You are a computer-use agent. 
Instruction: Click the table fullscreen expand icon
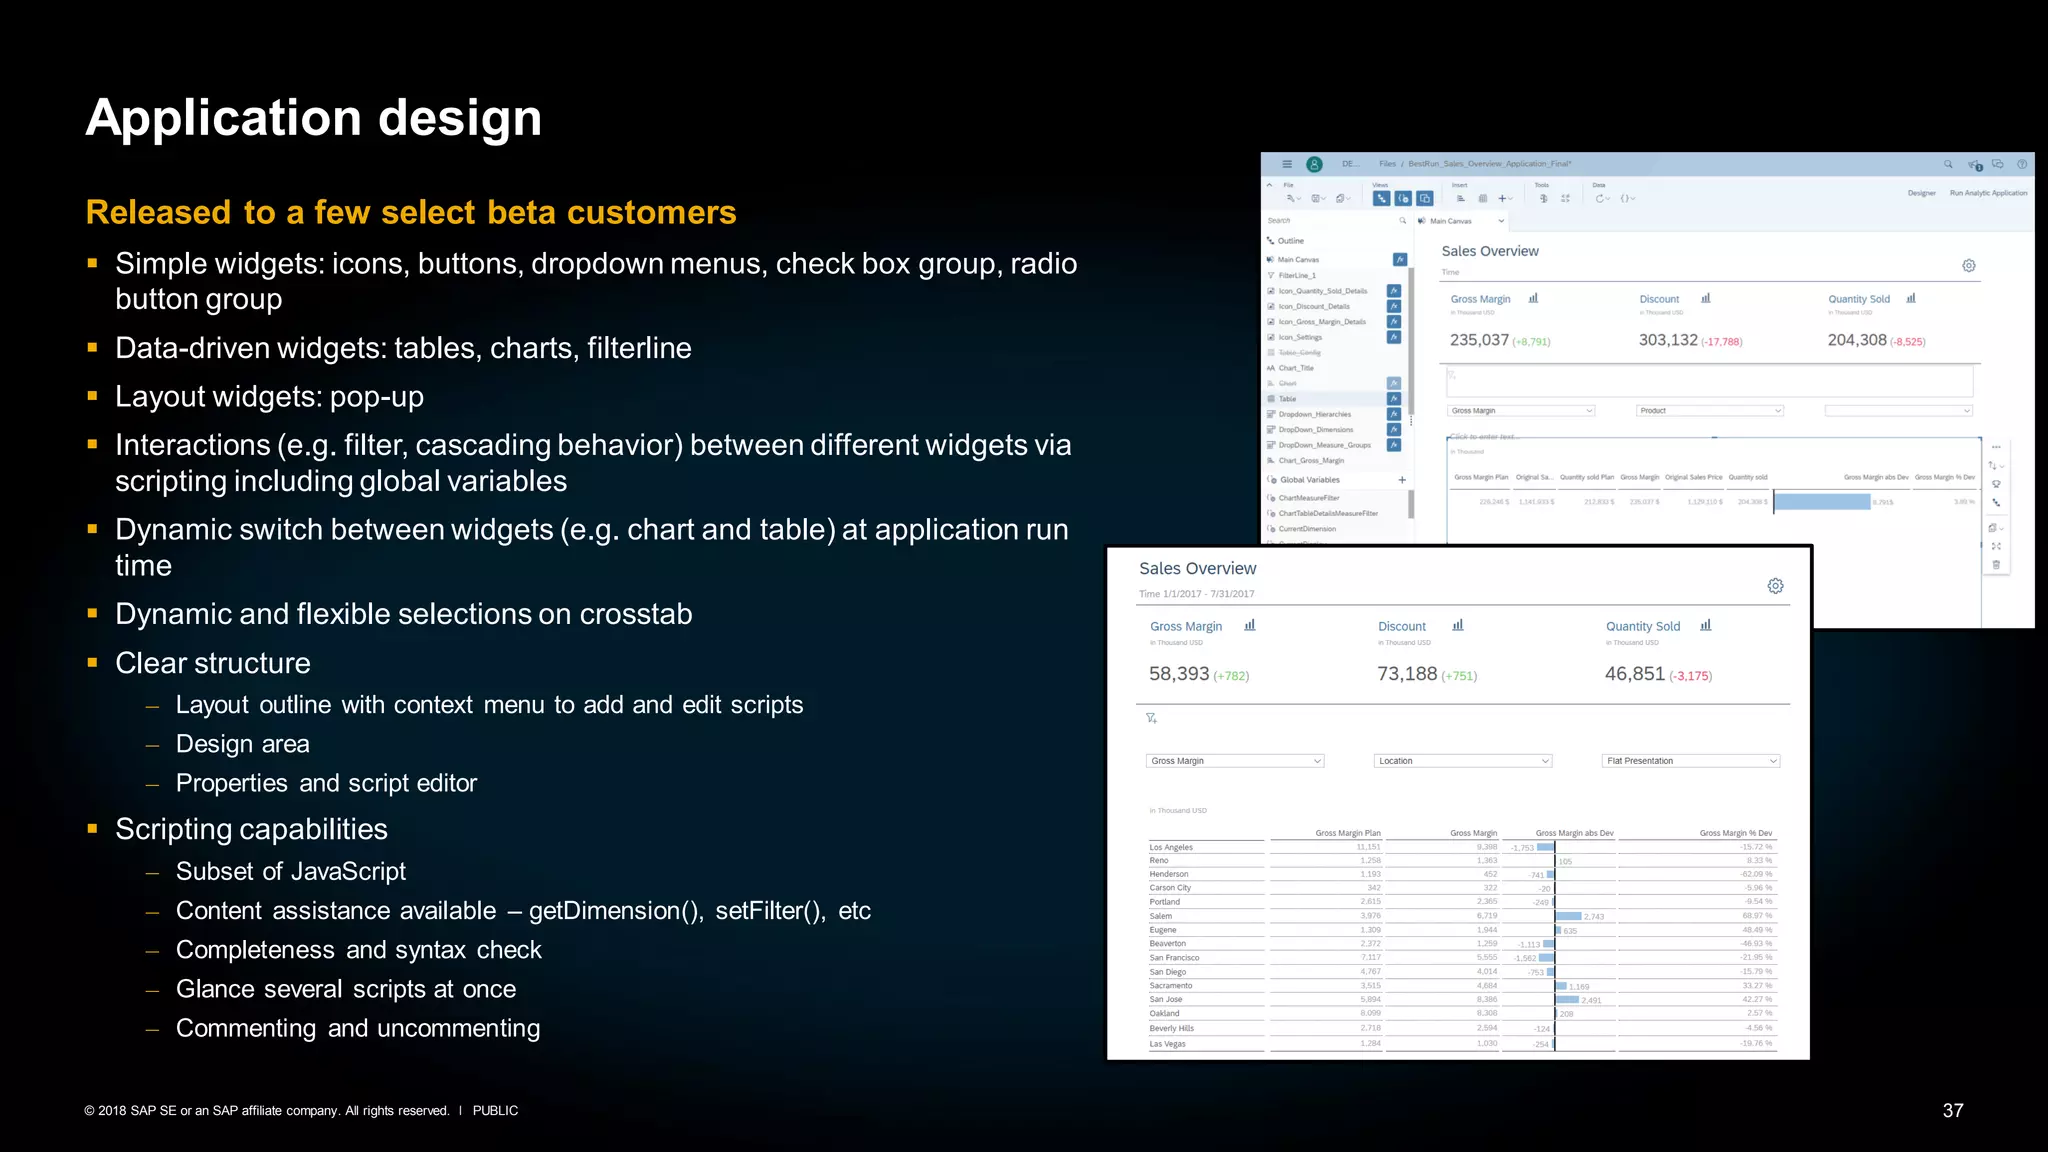coord(1996,546)
